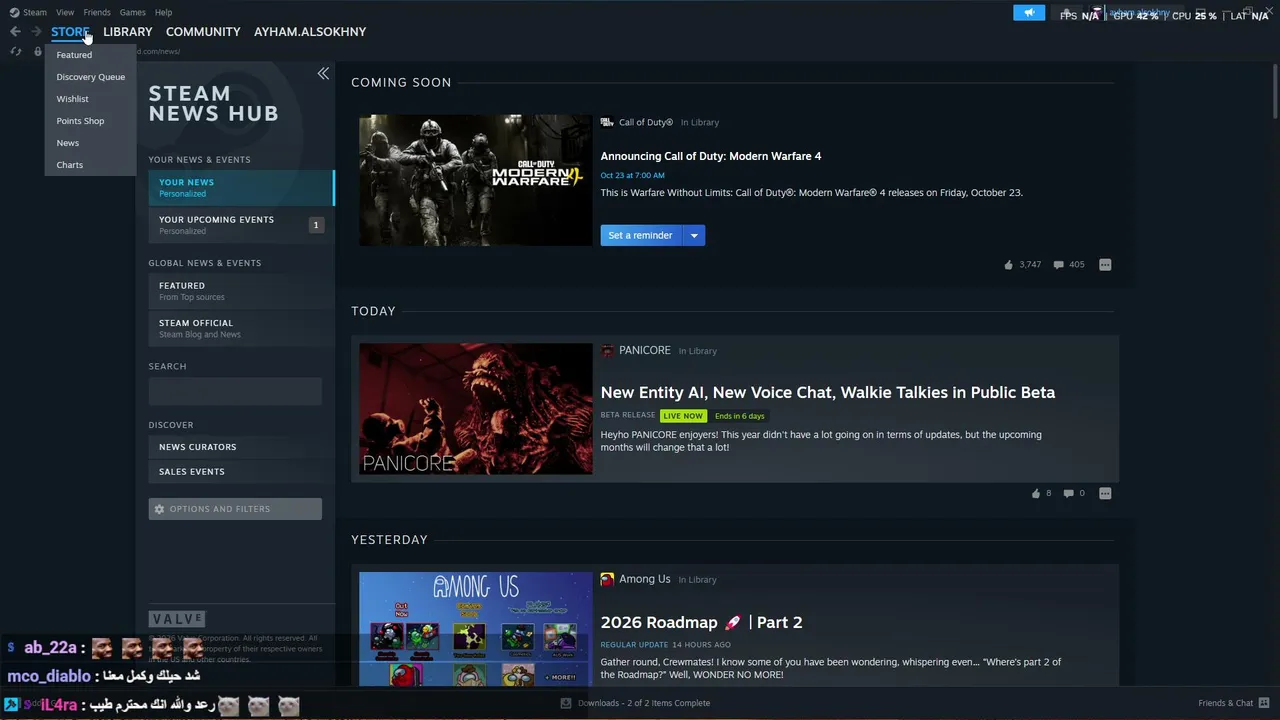Screen dimensions: 1280x720
Task: Click the gear icon in Options and Filters
Action: [158, 509]
